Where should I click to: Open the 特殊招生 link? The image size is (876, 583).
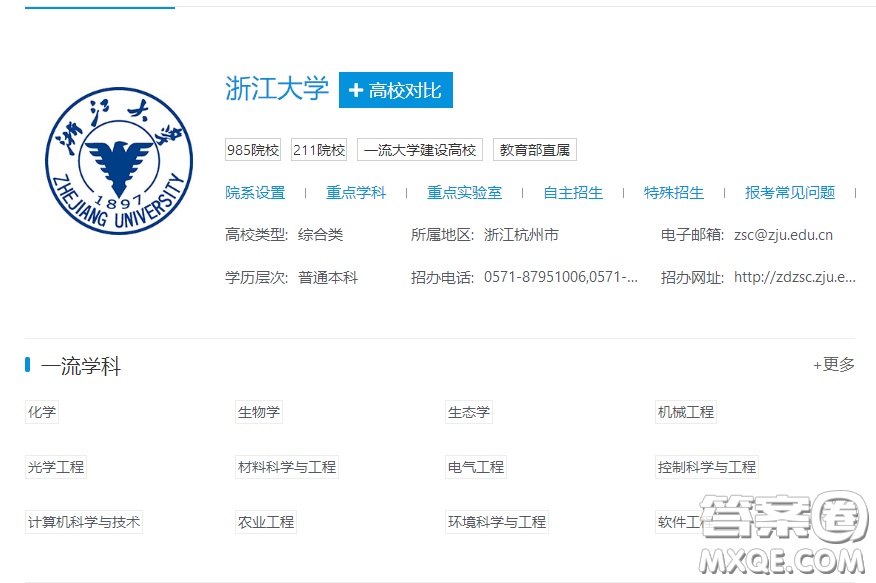tap(674, 193)
